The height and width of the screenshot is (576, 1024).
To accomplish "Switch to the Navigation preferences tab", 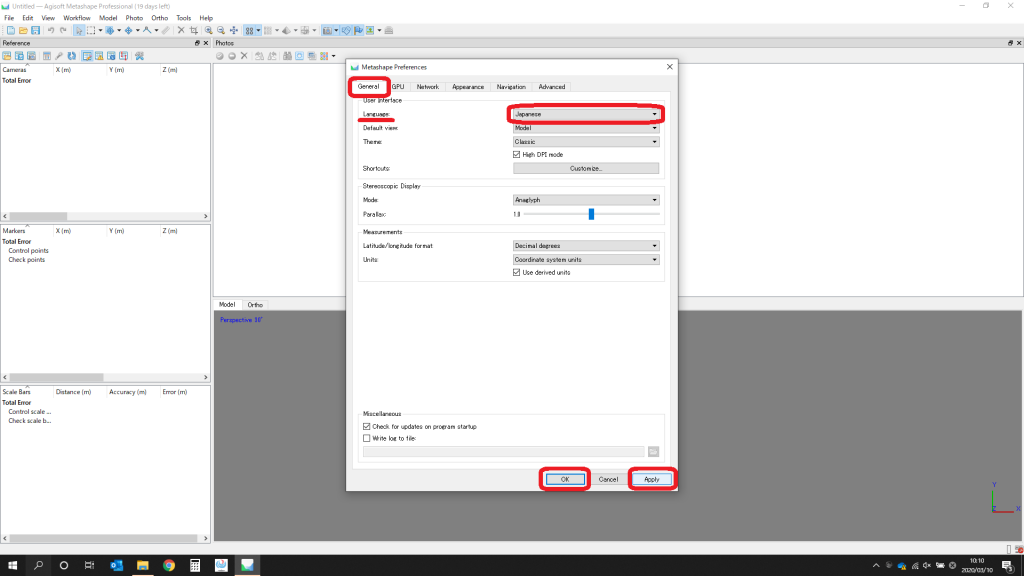I will 511,87.
